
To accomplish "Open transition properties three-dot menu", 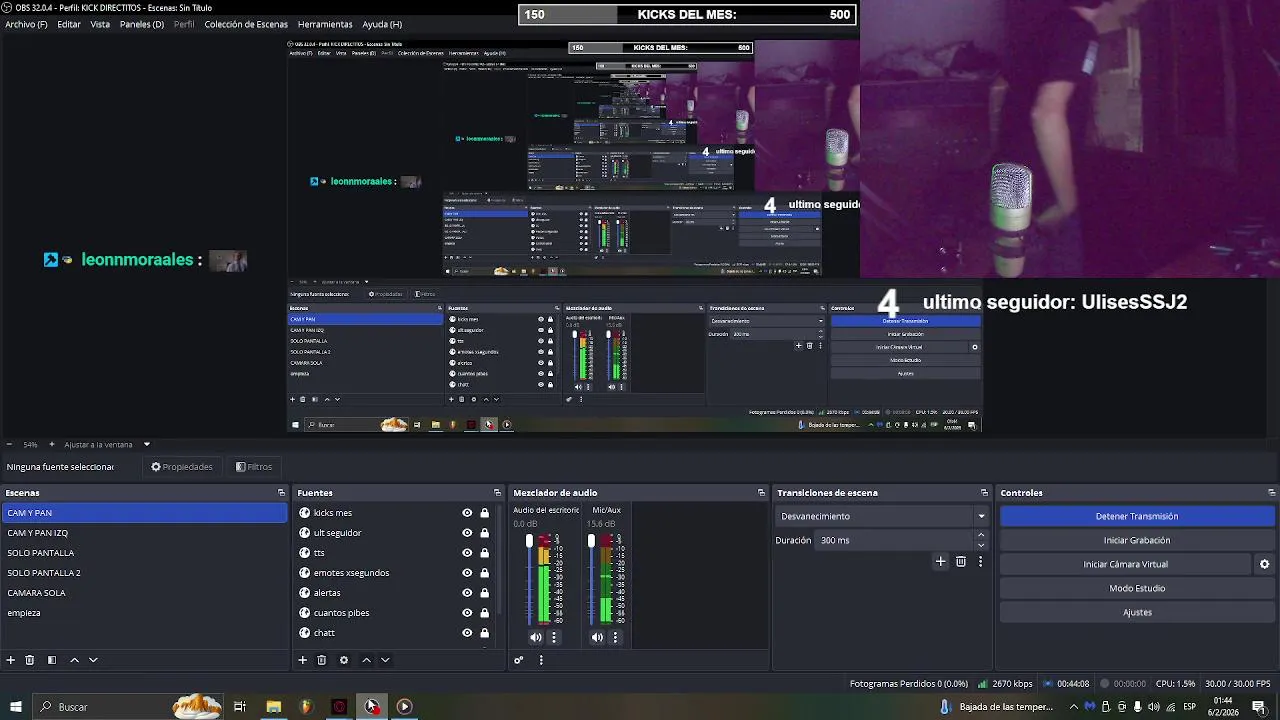I will click(980, 562).
